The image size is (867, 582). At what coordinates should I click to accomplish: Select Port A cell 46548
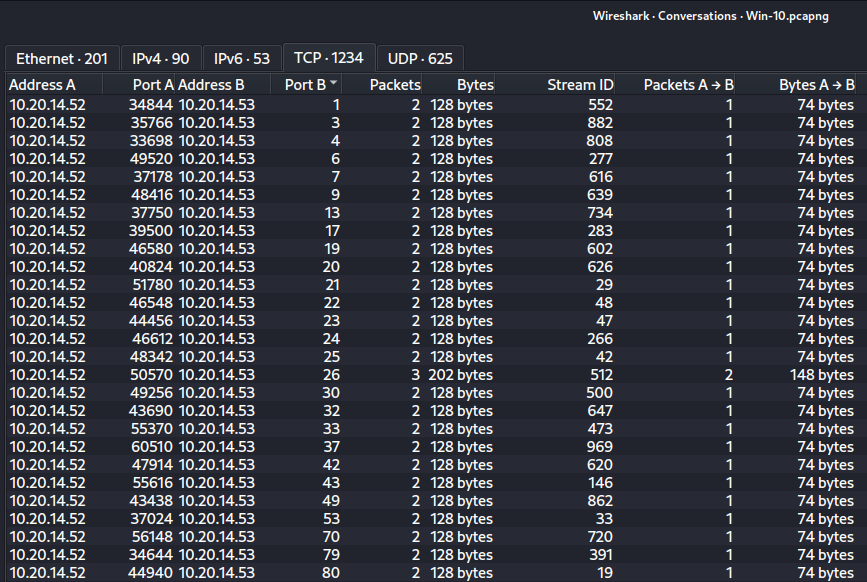click(151, 303)
